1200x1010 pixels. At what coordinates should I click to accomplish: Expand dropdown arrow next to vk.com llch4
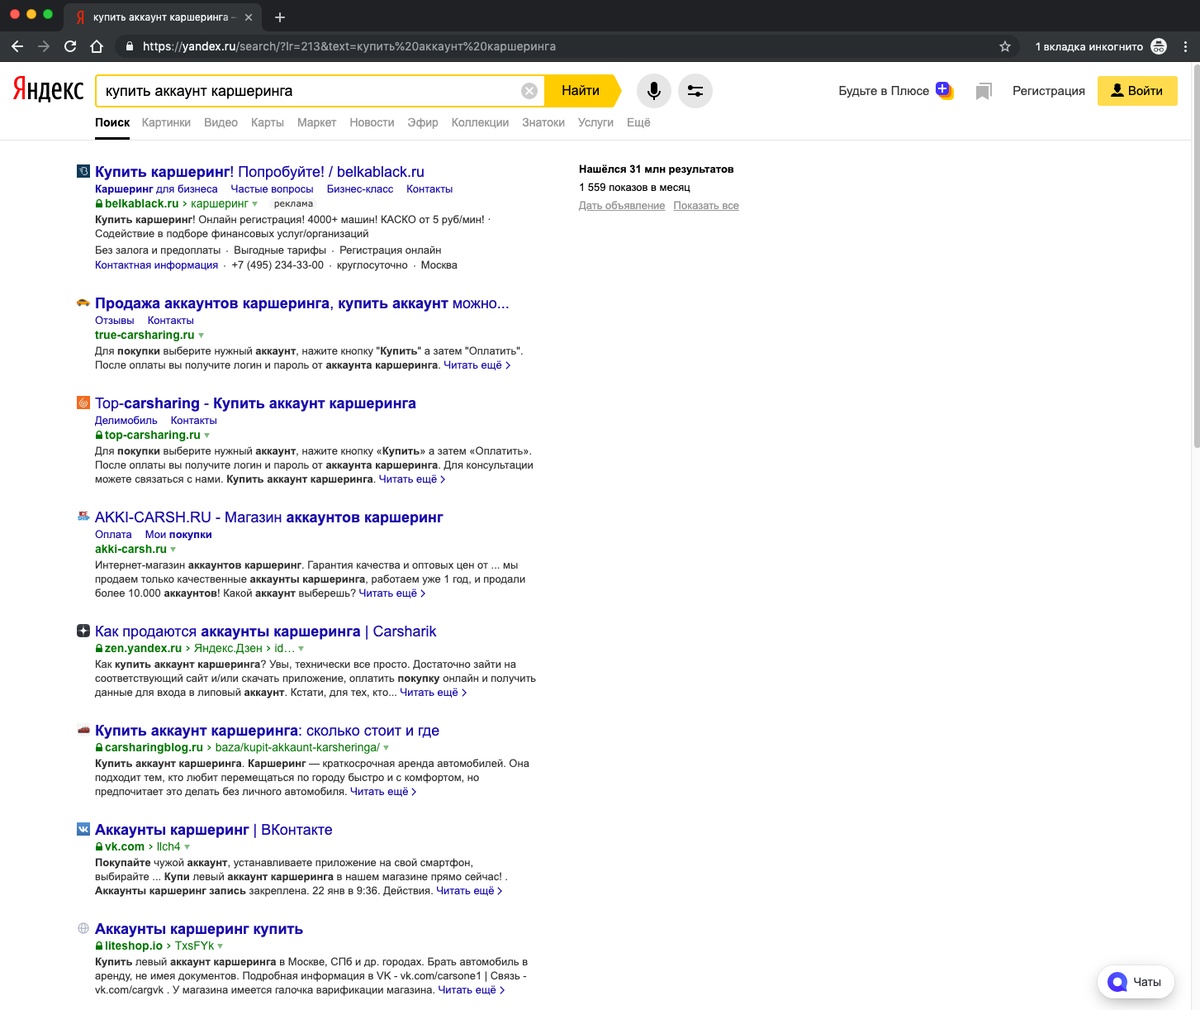pos(187,847)
